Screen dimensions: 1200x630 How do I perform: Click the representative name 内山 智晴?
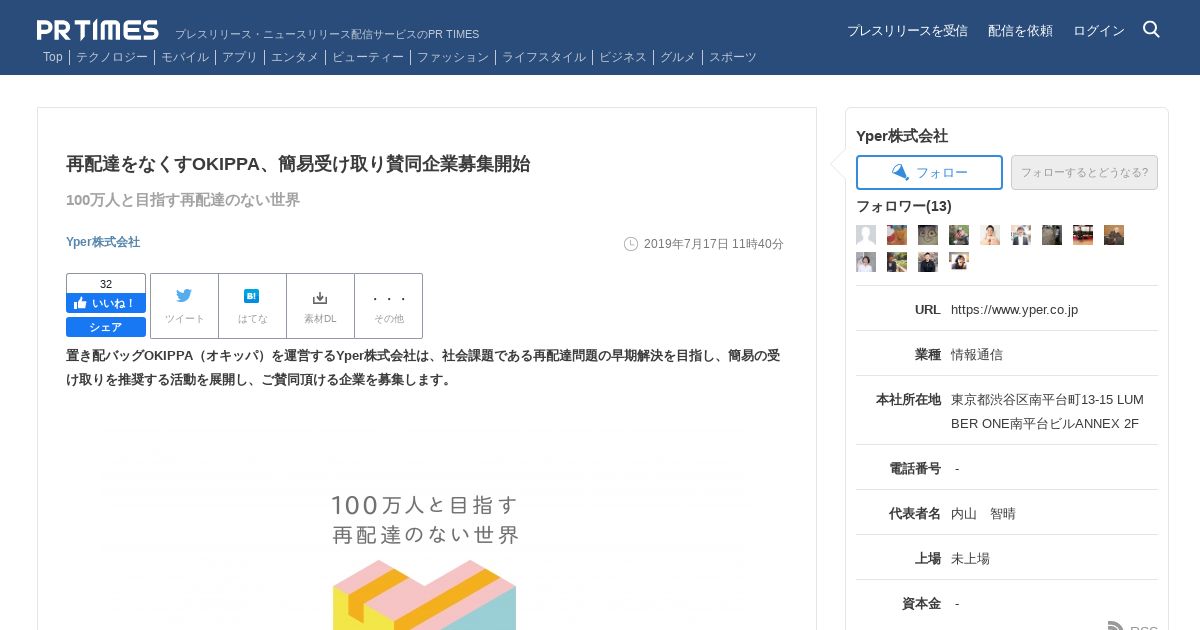click(983, 514)
